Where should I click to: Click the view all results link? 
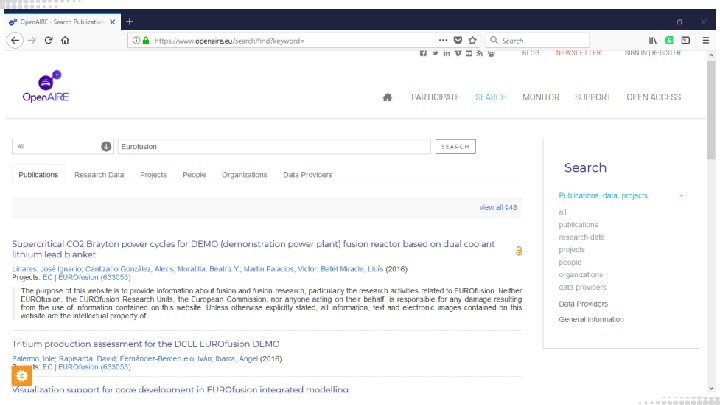[x=498, y=208]
